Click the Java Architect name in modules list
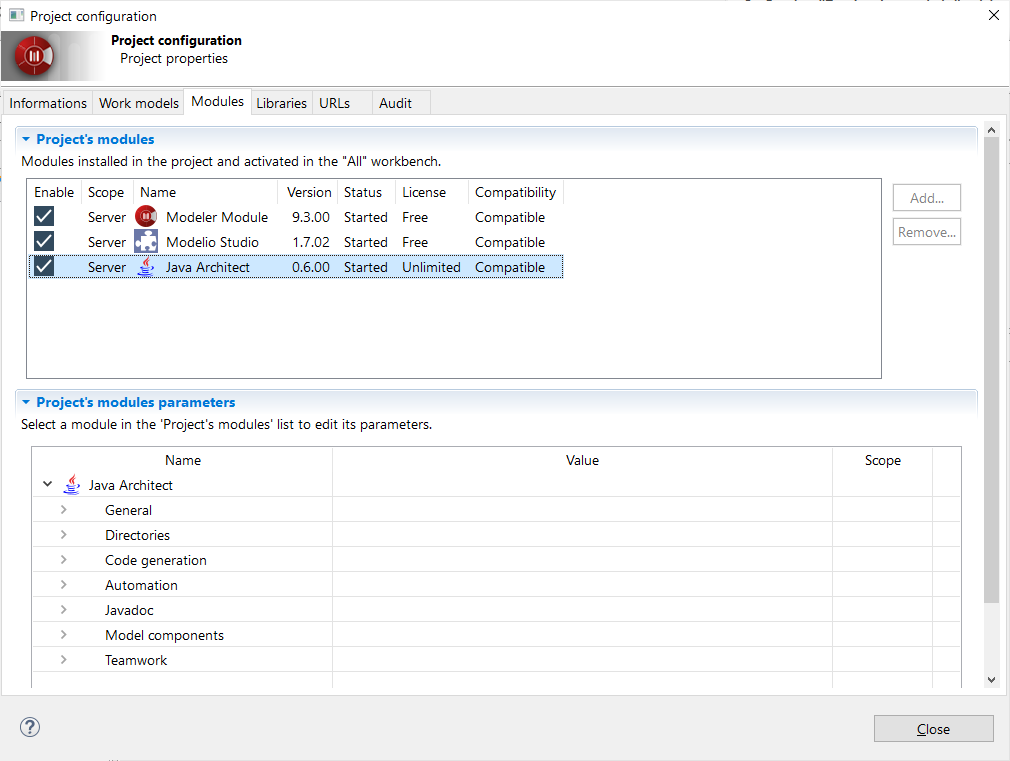Screen dimensions: 1010x761 (207, 267)
